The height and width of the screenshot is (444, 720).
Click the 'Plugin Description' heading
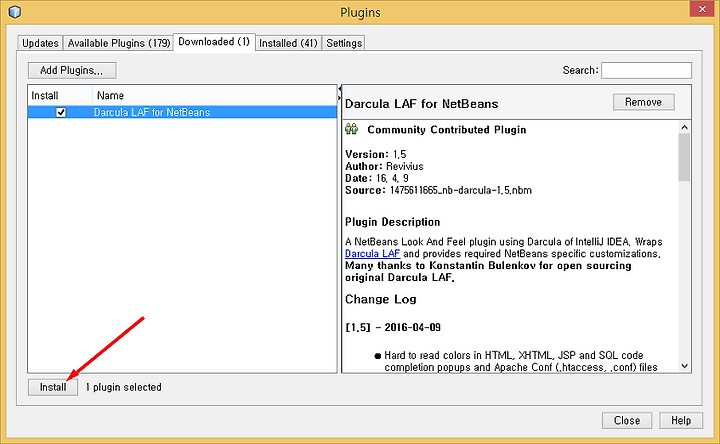[393, 222]
